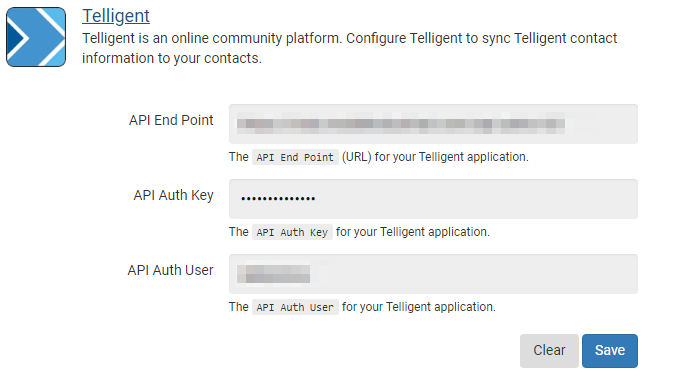Focus the API Auth Key password field
The width and height of the screenshot is (674, 384).
tap(433, 199)
